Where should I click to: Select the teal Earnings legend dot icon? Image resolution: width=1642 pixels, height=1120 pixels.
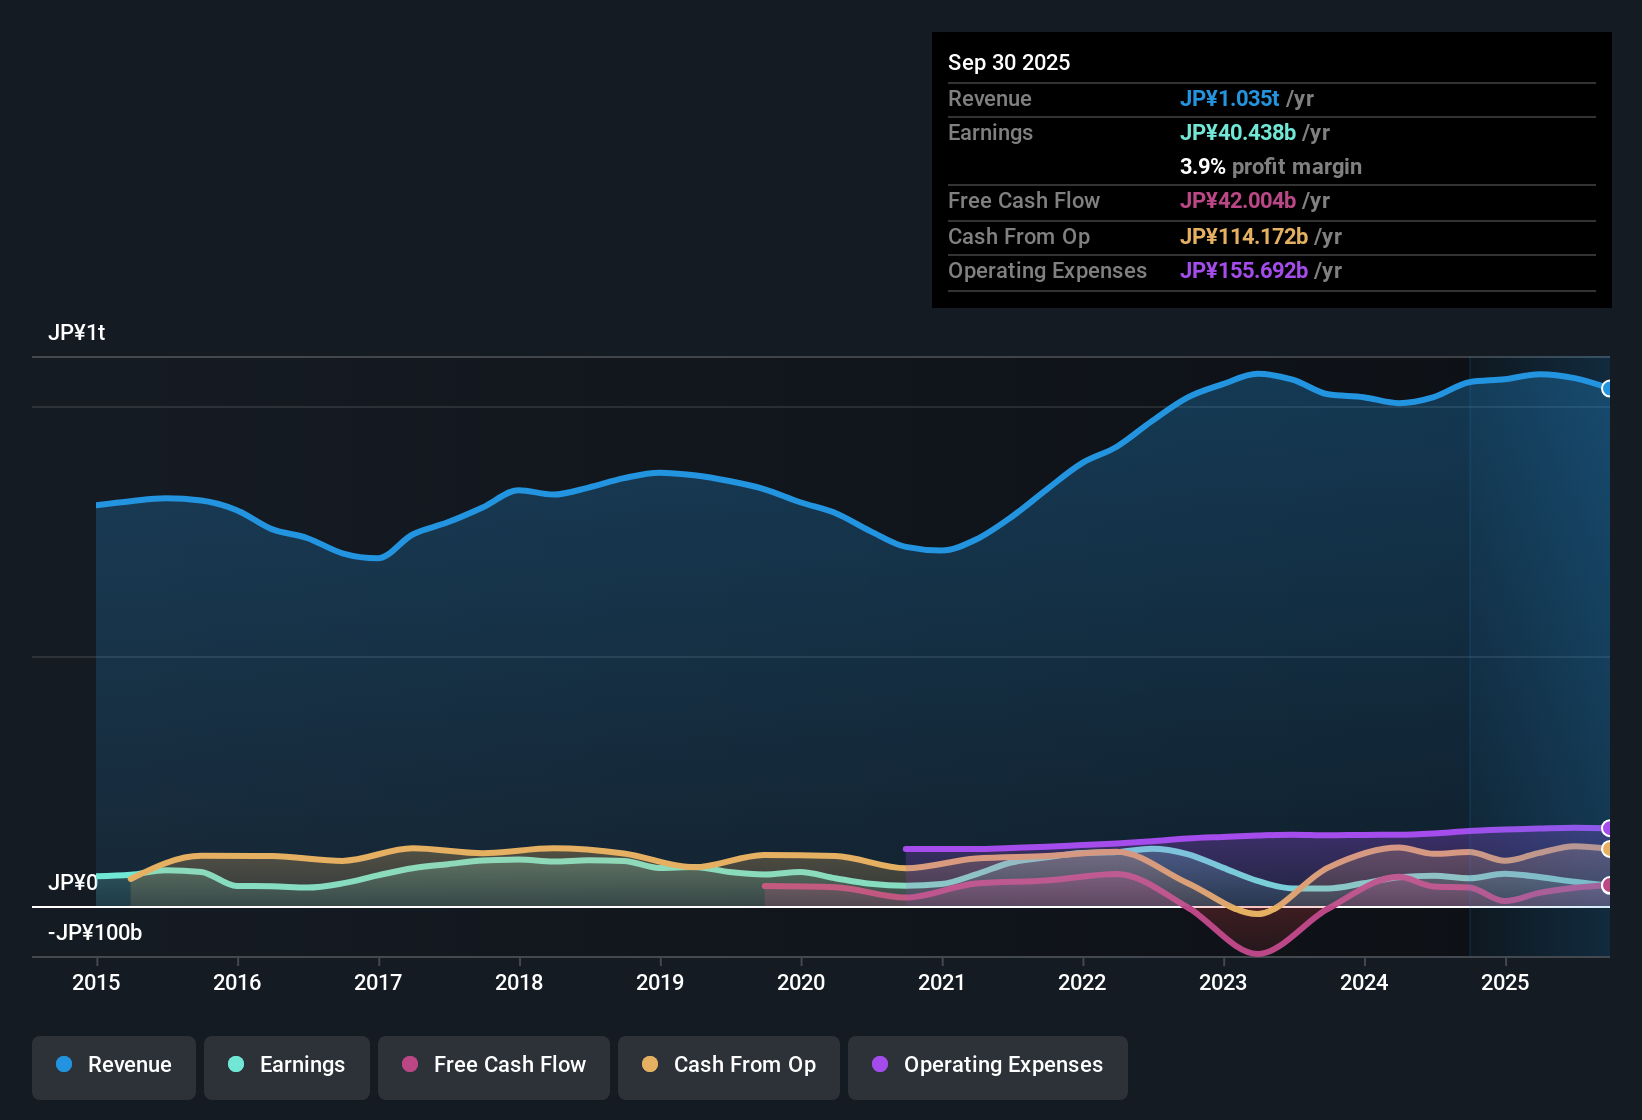click(x=236, y=1065)
